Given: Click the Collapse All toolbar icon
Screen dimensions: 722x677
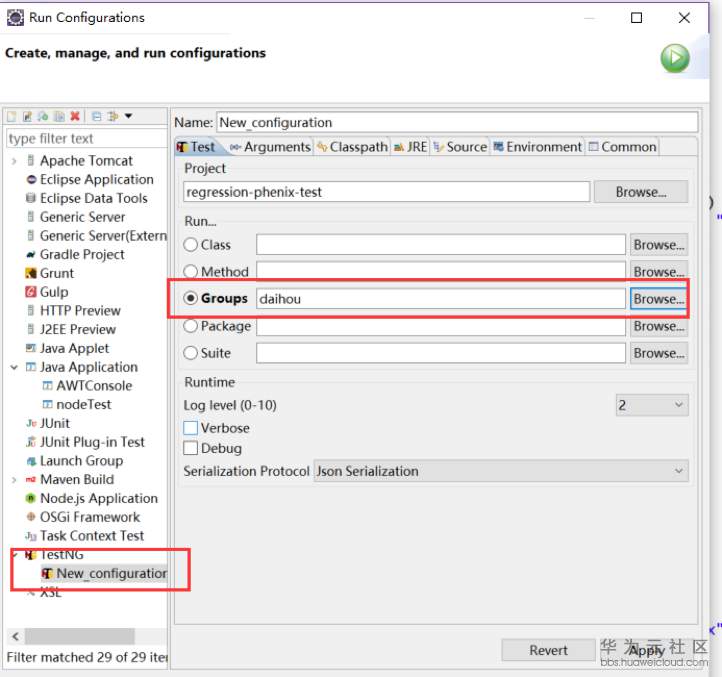Looking at the screenshot, I should 96,116.
